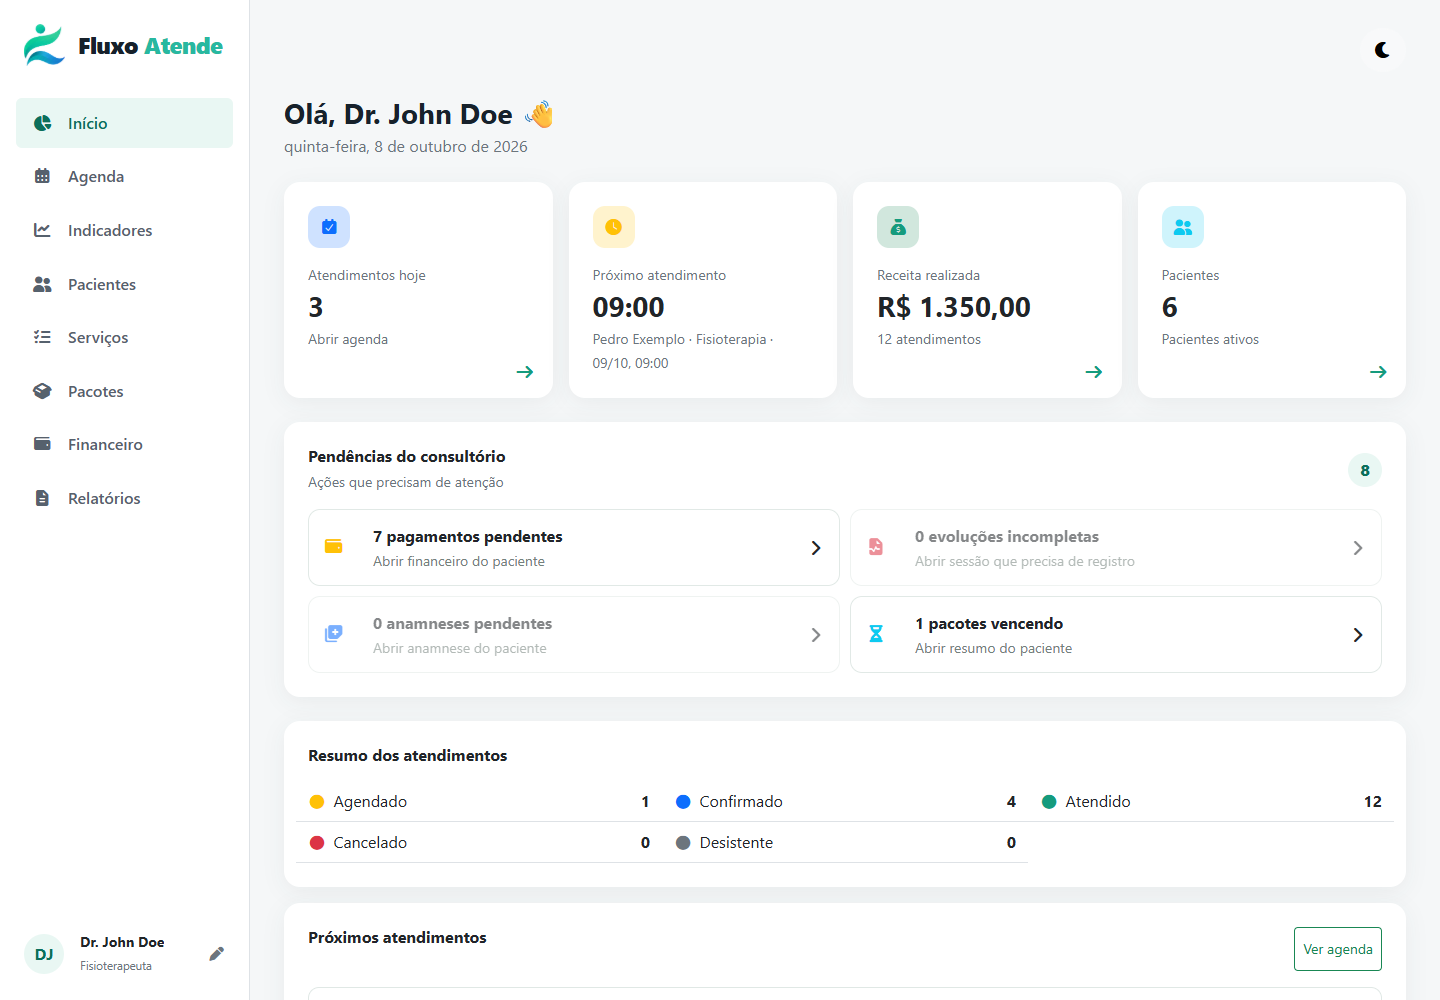Click the Dr. John Doe profile name

(x=122, y=942)
